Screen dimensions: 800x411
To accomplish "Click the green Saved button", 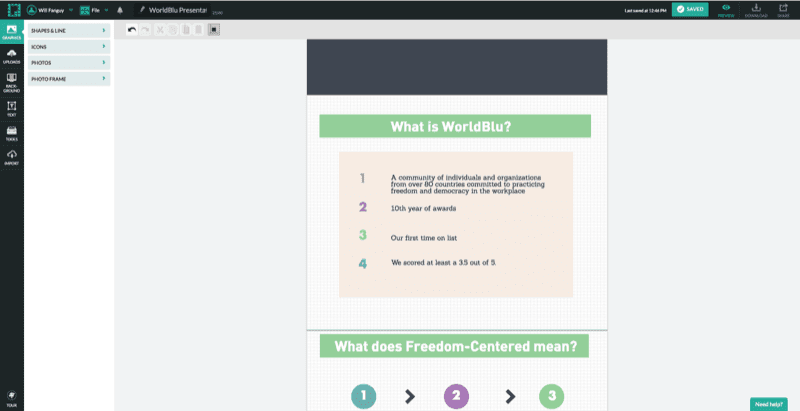I will [x=690, y=9].
